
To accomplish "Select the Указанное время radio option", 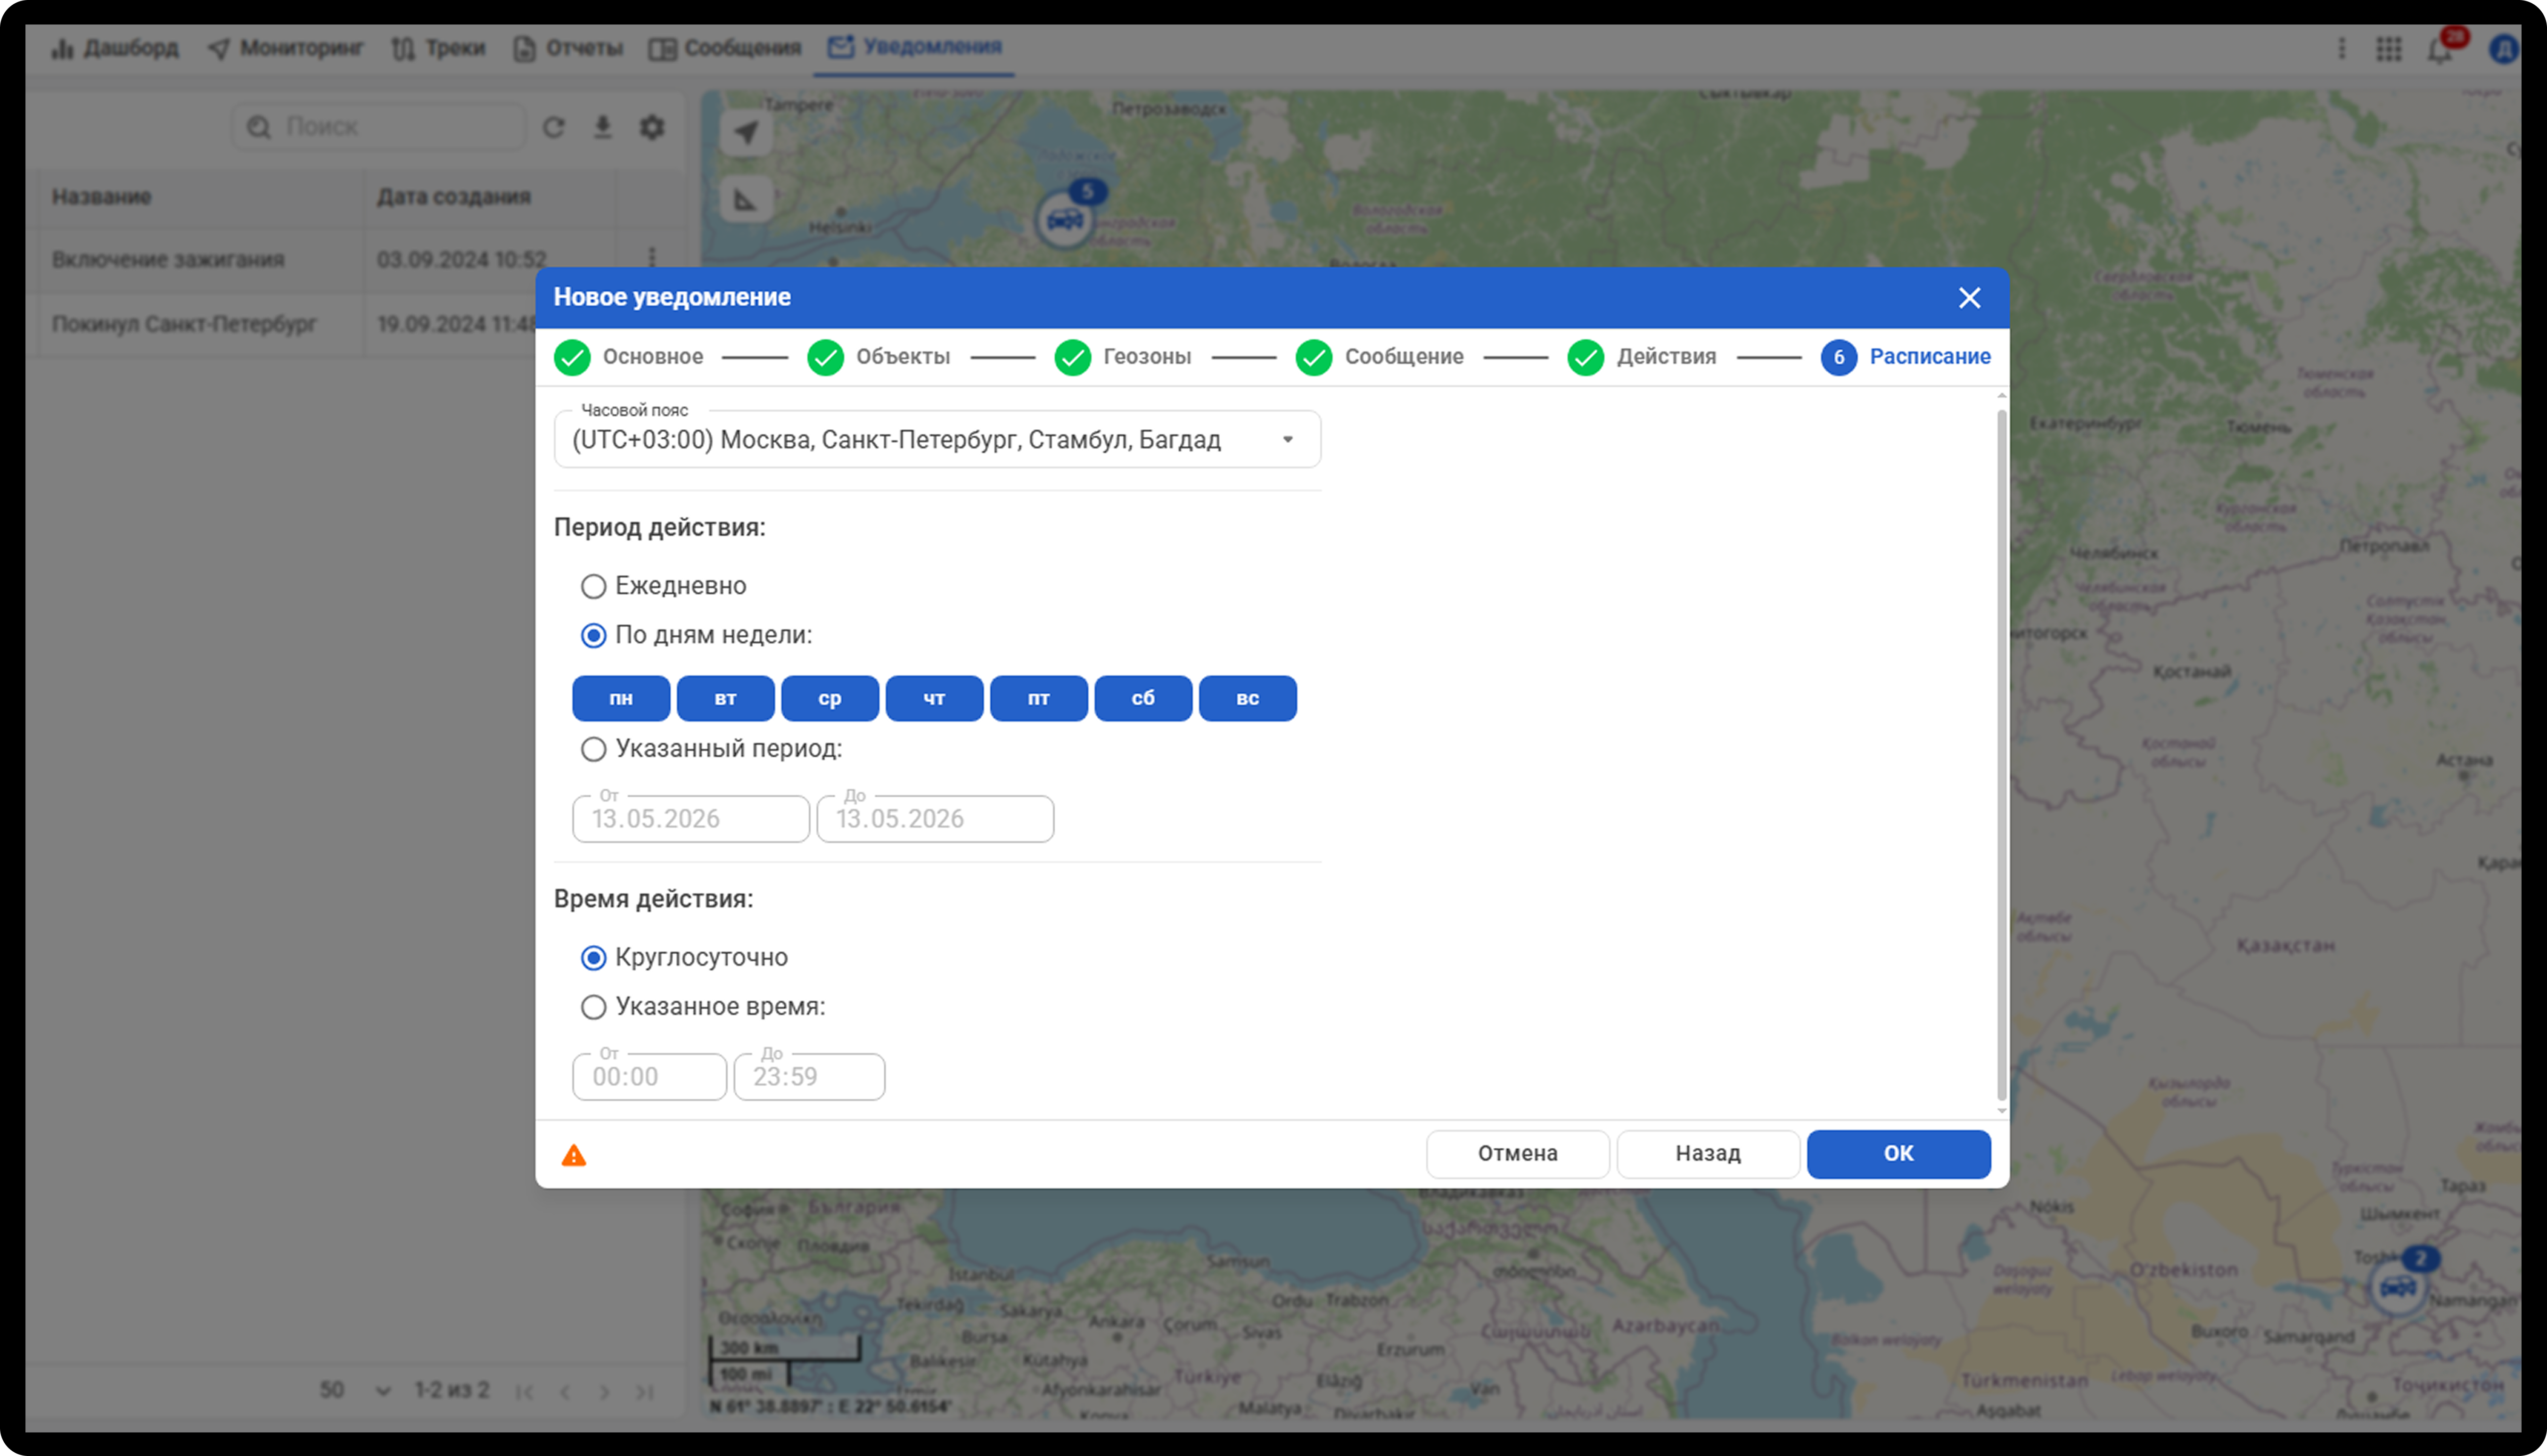I will [x=593, y=1007].
